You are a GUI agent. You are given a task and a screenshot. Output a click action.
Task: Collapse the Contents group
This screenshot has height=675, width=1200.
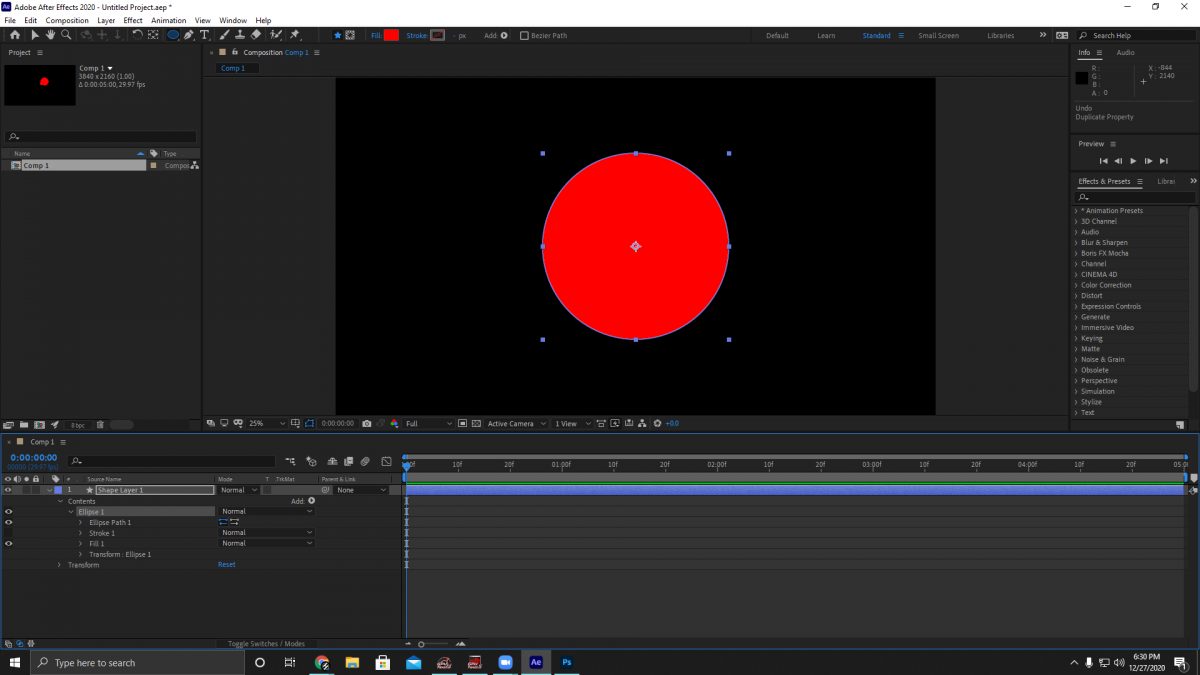point(60,501)
